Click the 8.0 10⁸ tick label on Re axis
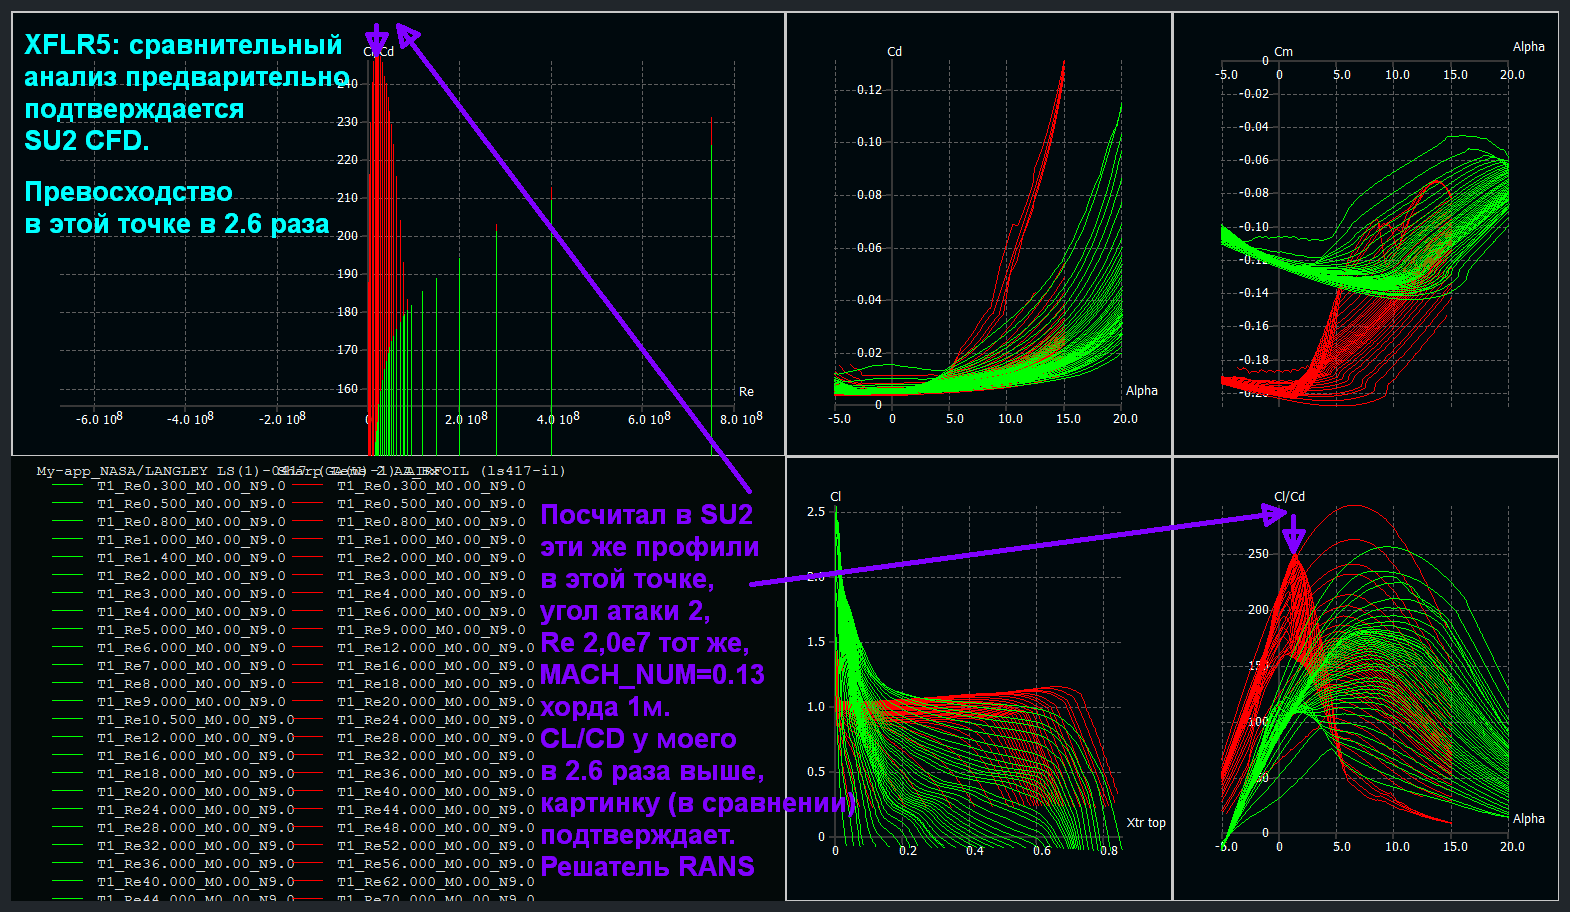Image resolution: width=1570 pixels, height=912 pixels. [741, 418]
